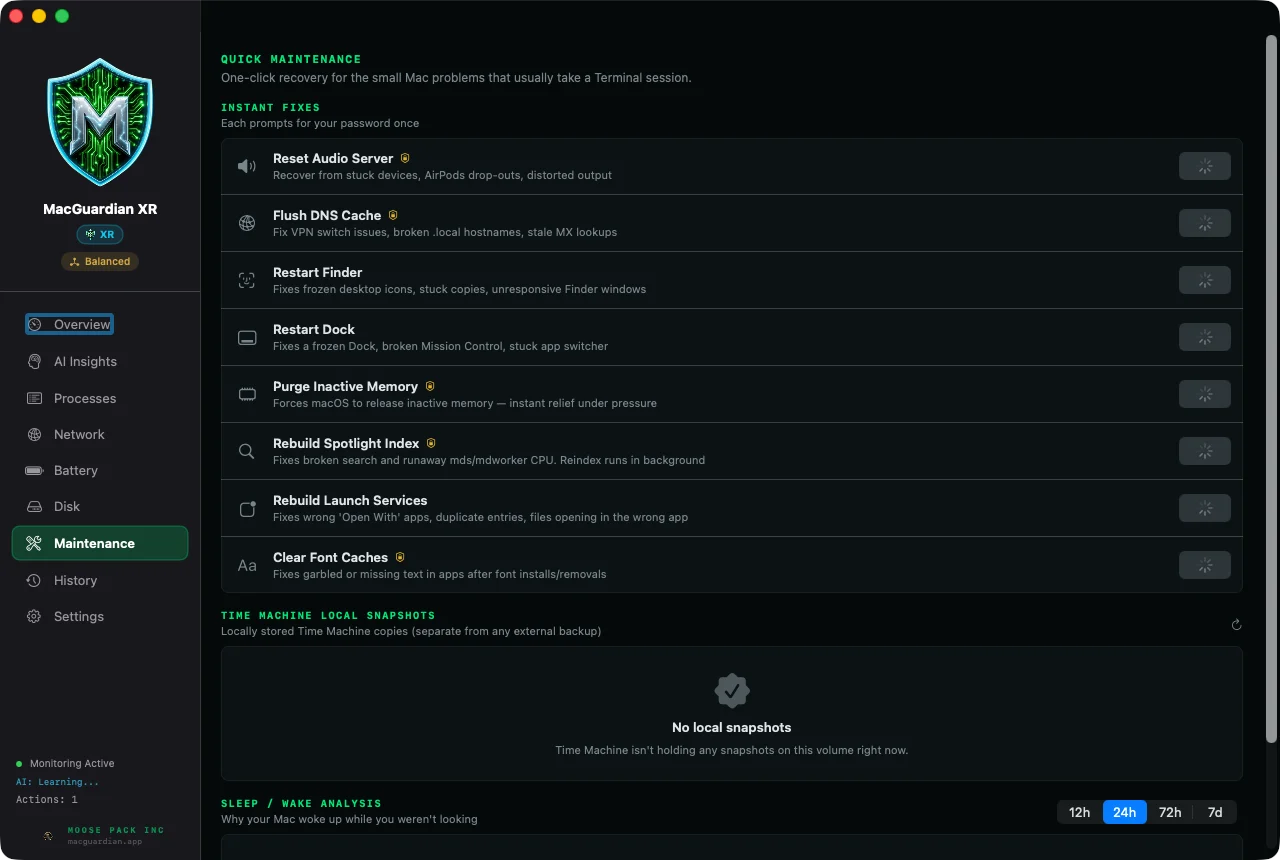The width and height of the screenshot is (1280, 860).
Task: Open Disk using its drive icon
Action: point(34,506)
